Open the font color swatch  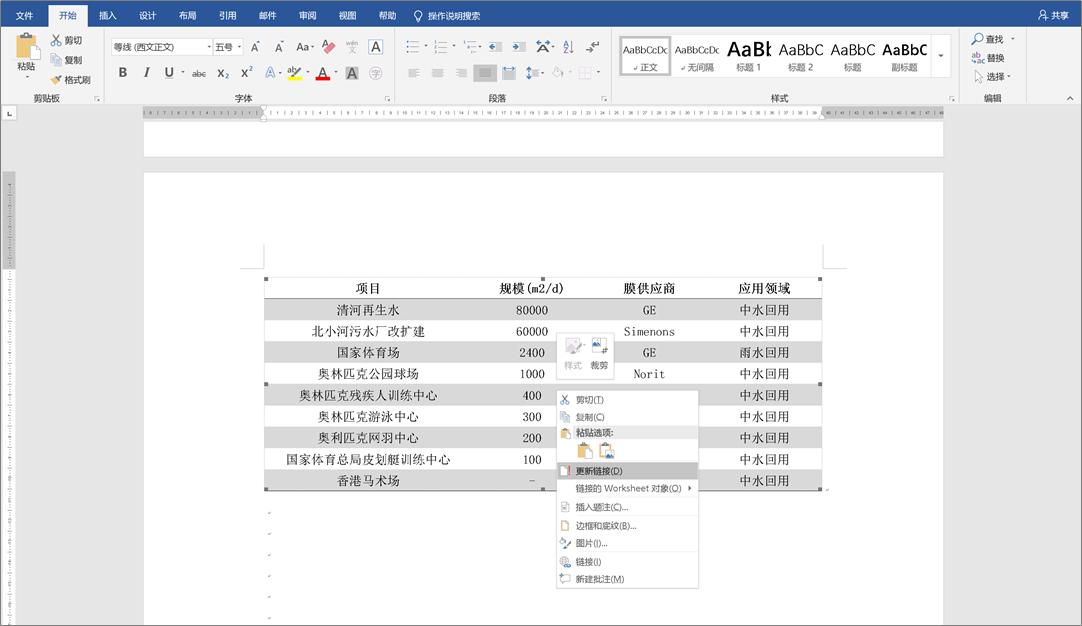point(322,73)
